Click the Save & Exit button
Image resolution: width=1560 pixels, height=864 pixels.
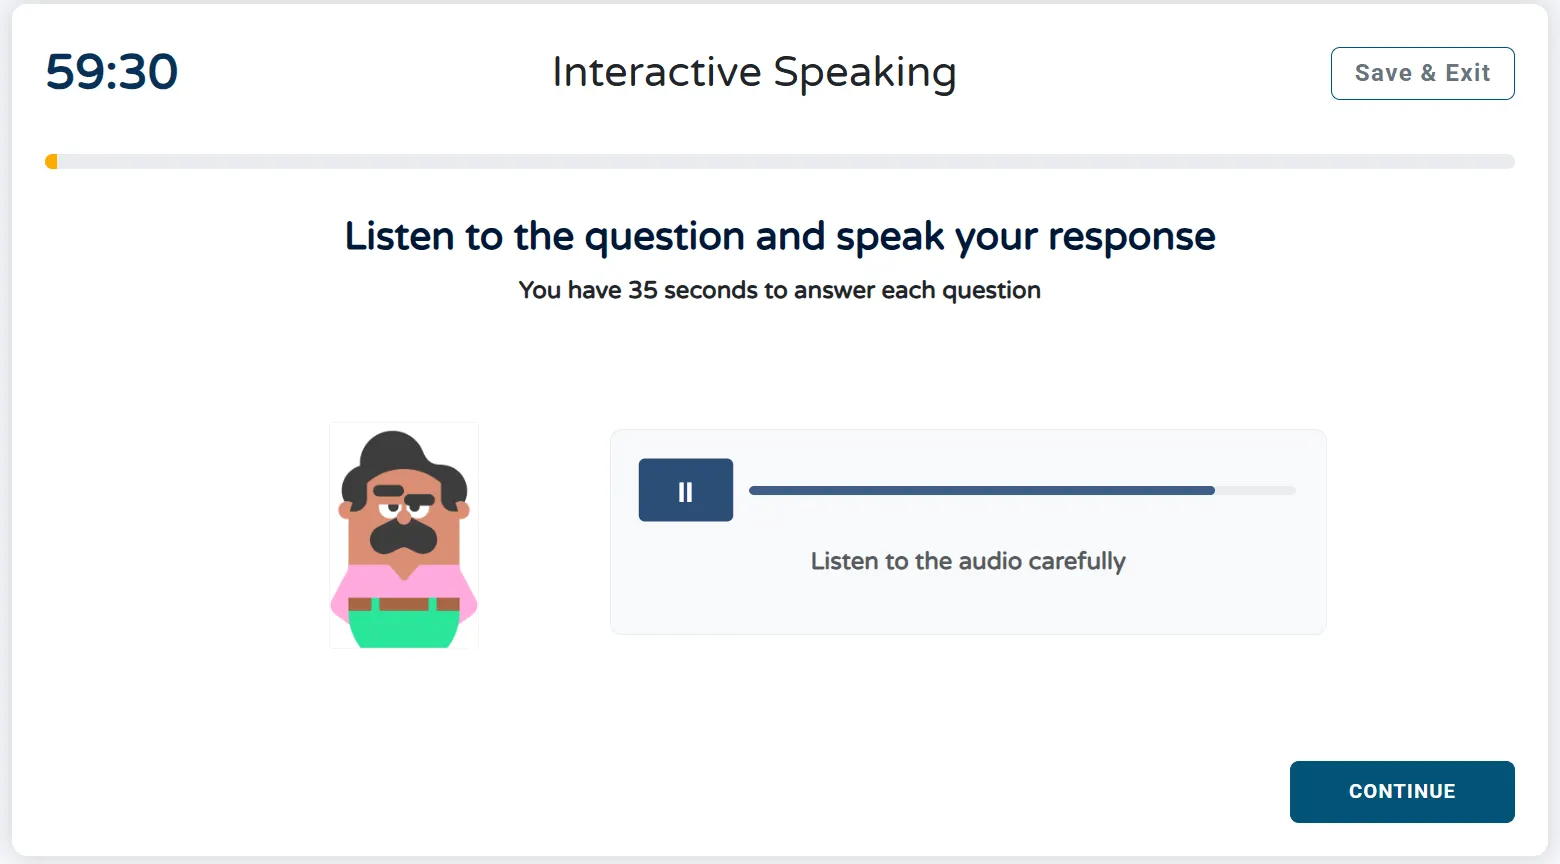click(1422, 73)
